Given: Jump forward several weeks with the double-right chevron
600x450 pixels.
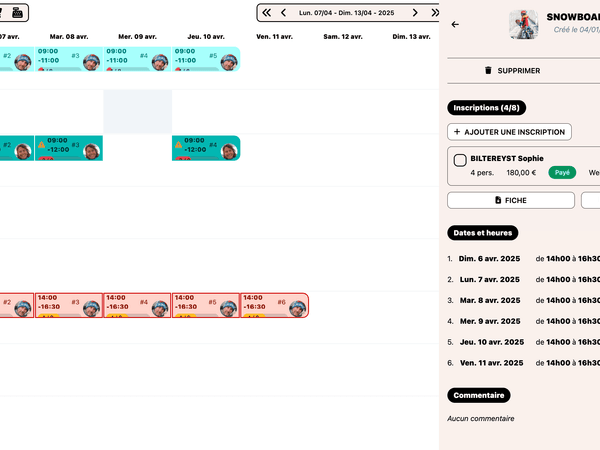Looking at the screenshot, I should click(434, 13).
